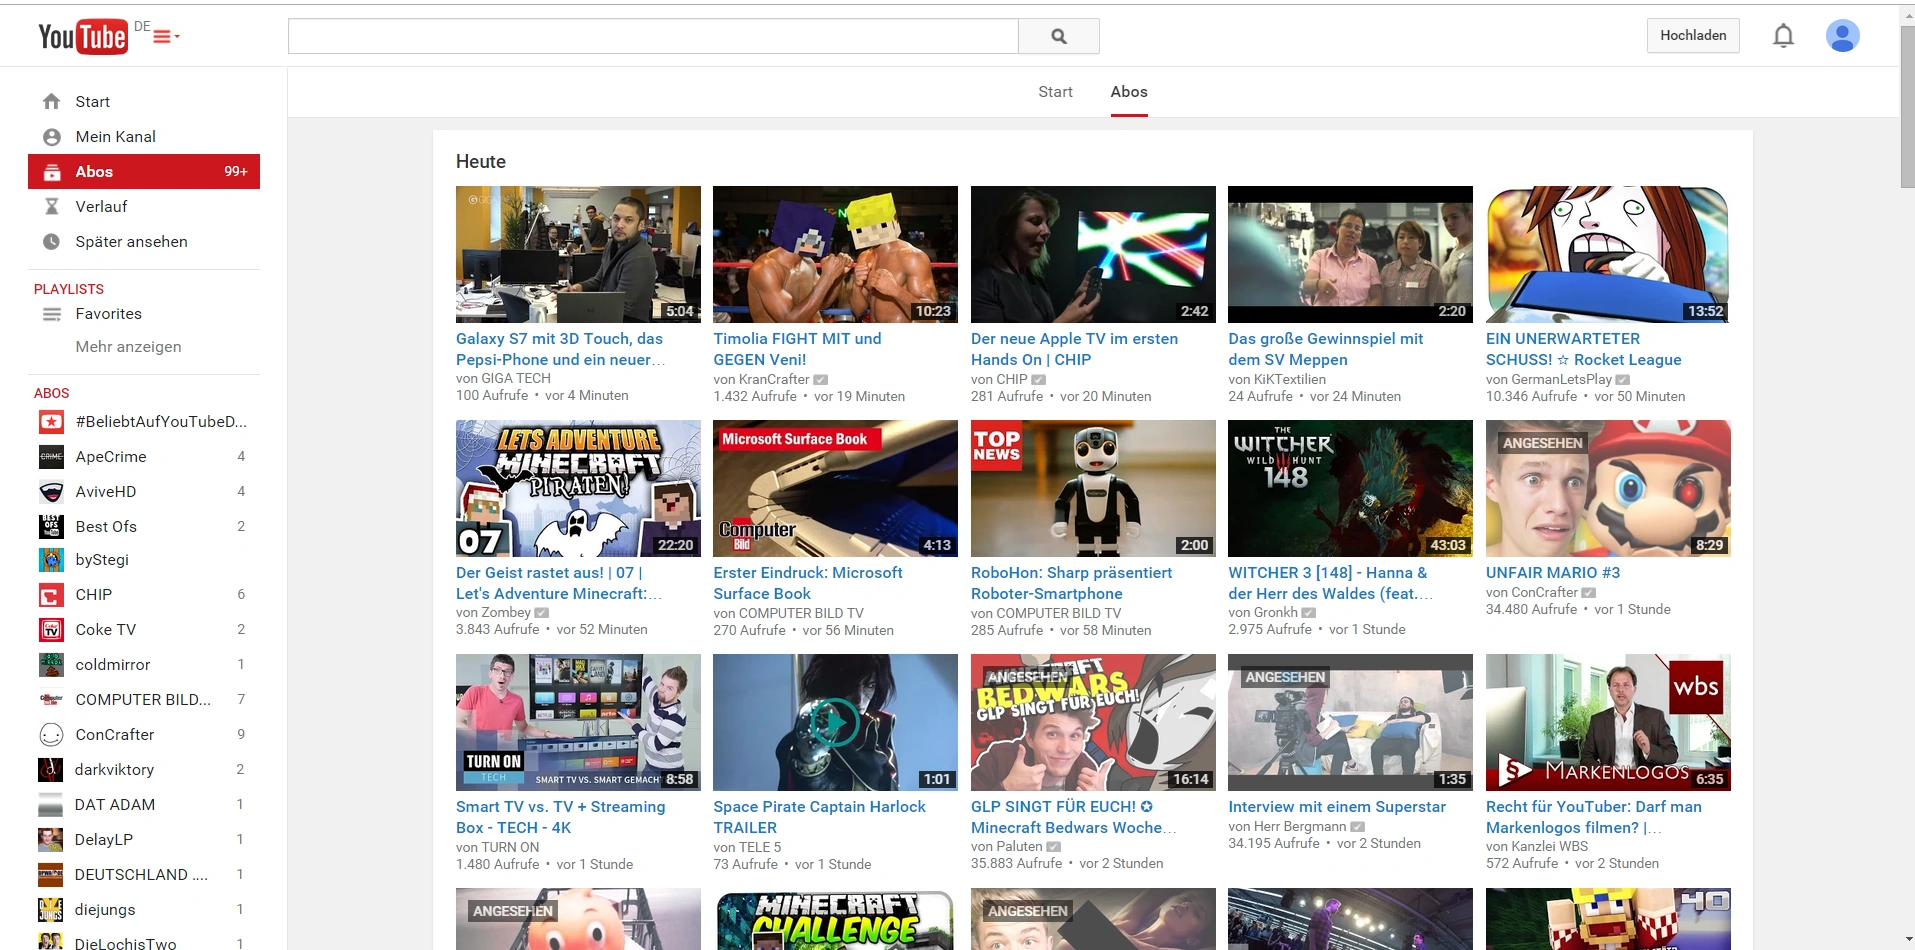The image size is (1915, 950).
Task: Click title 'Interview mit einem Superstar'
Action: 1337,807
